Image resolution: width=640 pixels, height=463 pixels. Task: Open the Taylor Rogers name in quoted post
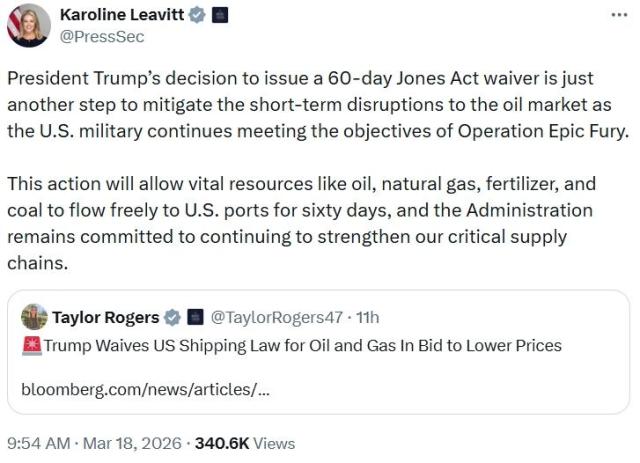pyautogui.click(x=105, y=318)
